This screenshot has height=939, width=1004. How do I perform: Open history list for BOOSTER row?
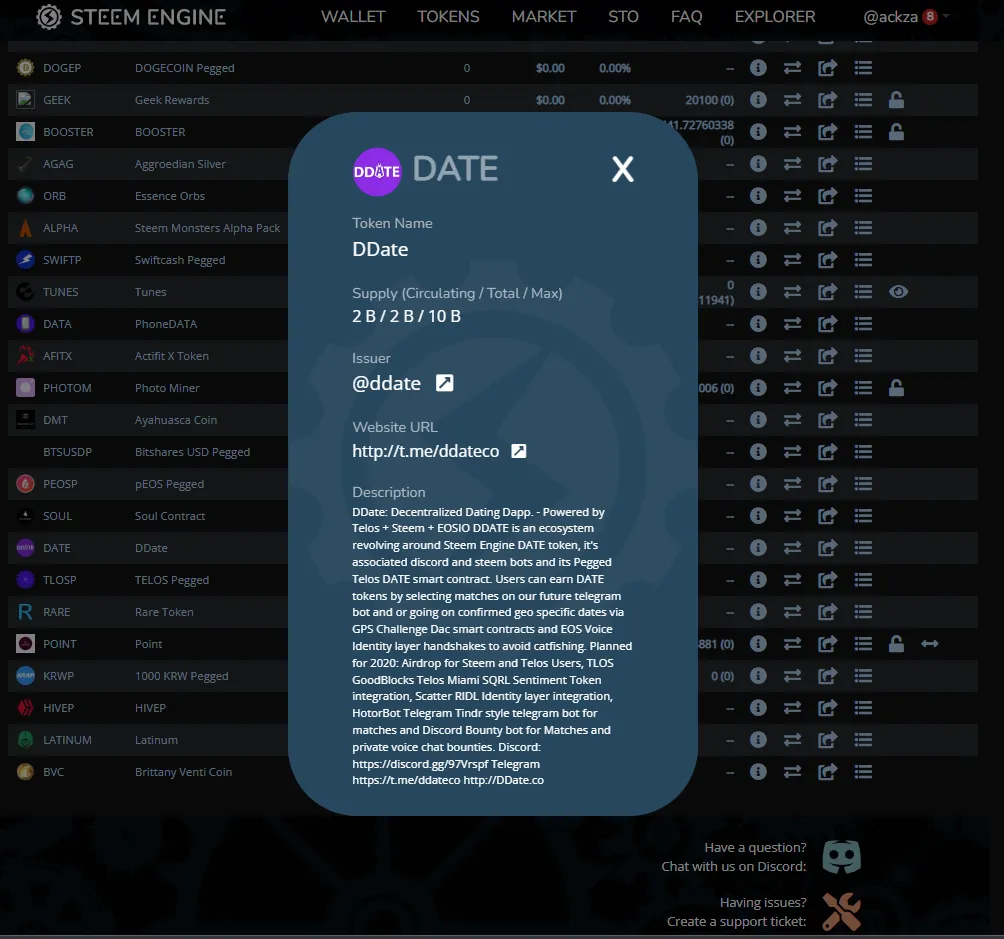tap(863, 131)
